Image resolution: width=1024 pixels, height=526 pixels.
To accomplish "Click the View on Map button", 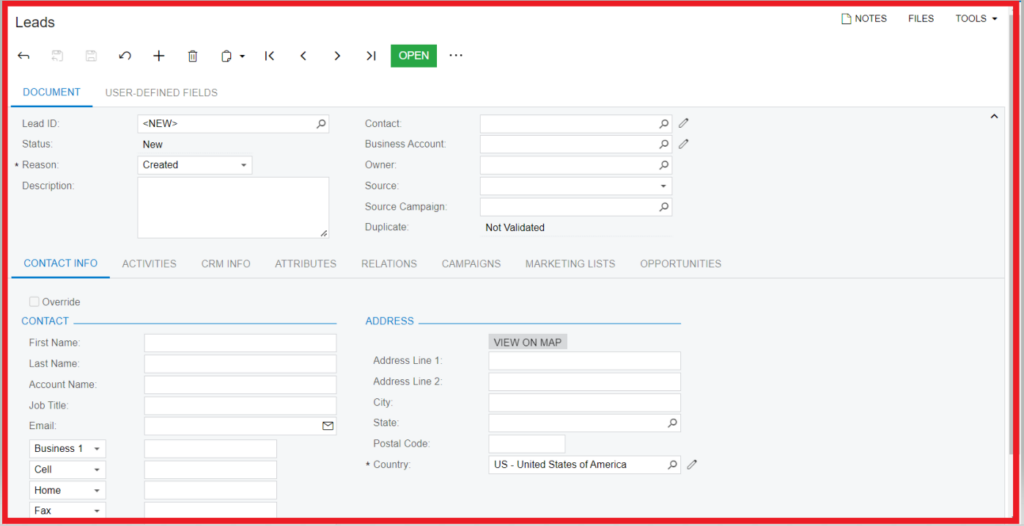I will tap(528, 342).
